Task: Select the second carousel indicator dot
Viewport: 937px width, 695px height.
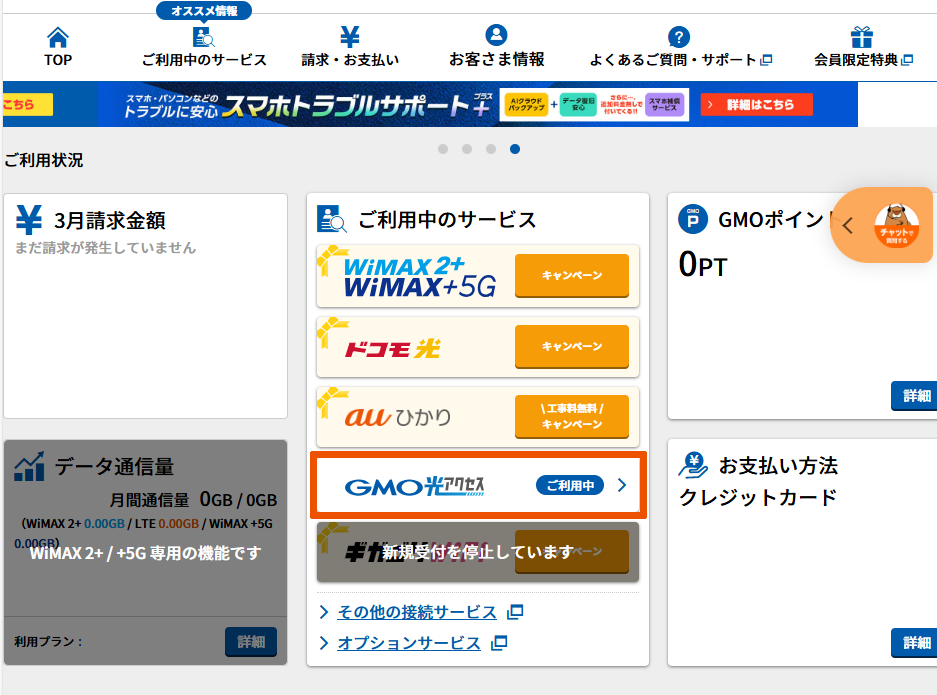Action: pos(466,149)
